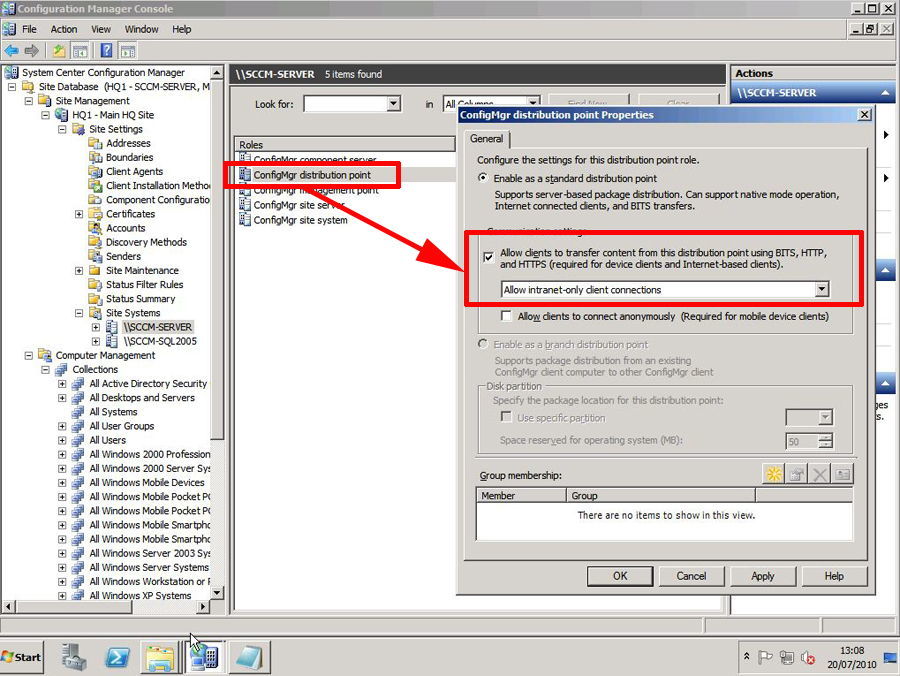Click Apply in the properties dialog

[x=763, y=576]
